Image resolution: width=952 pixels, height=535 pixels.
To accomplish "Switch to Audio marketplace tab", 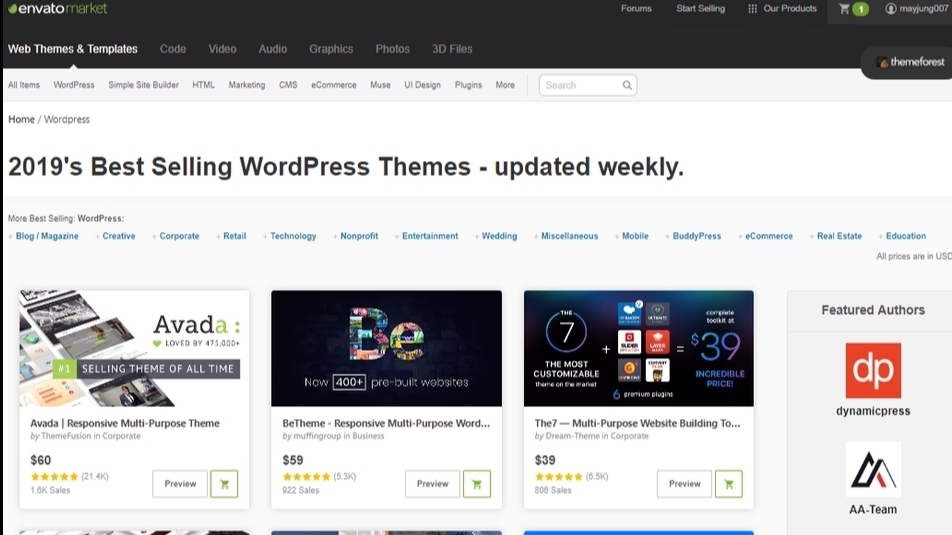I will tap(273, 49).
